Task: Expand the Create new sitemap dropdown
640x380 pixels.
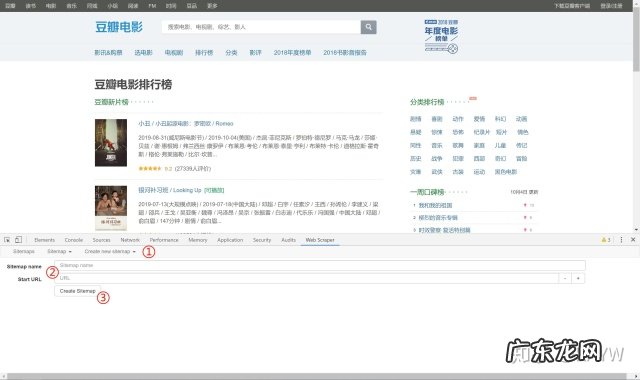Action: 110,251
